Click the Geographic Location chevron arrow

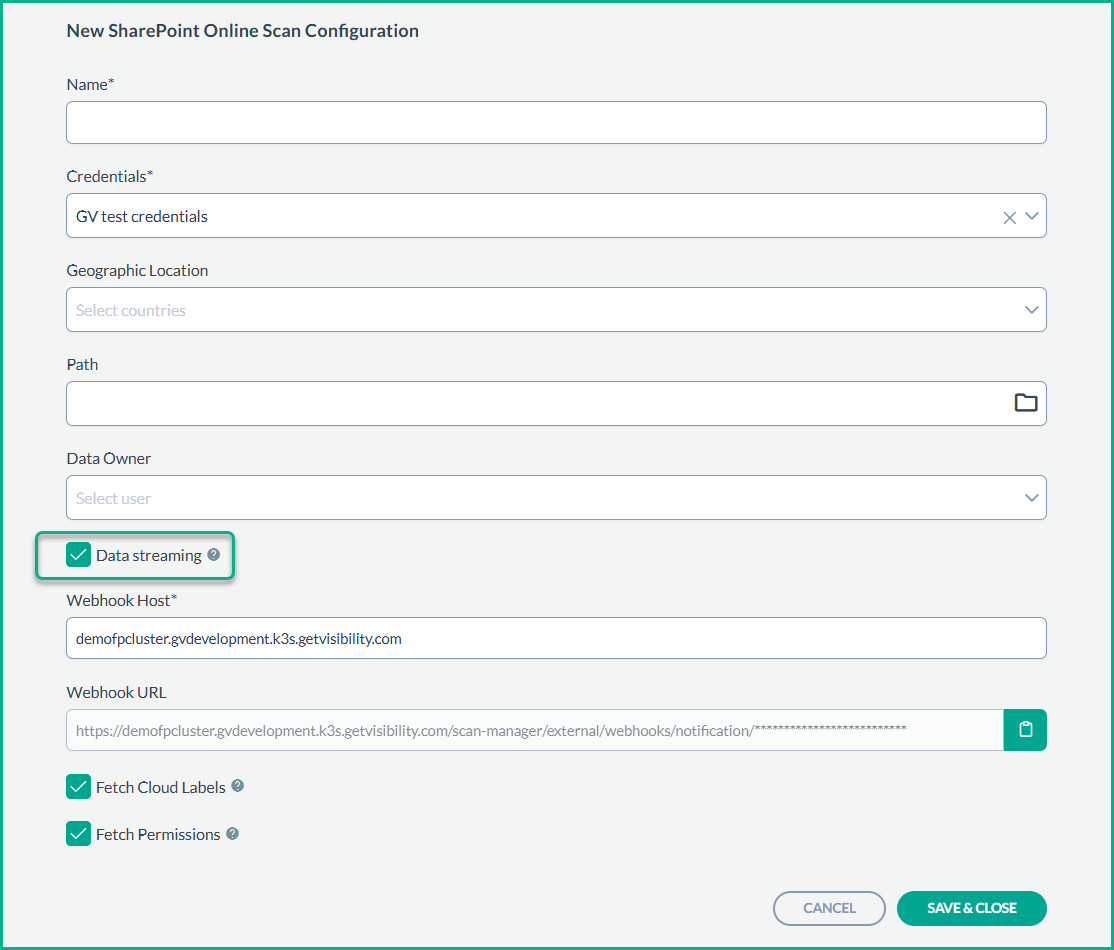pos(1032,310)
